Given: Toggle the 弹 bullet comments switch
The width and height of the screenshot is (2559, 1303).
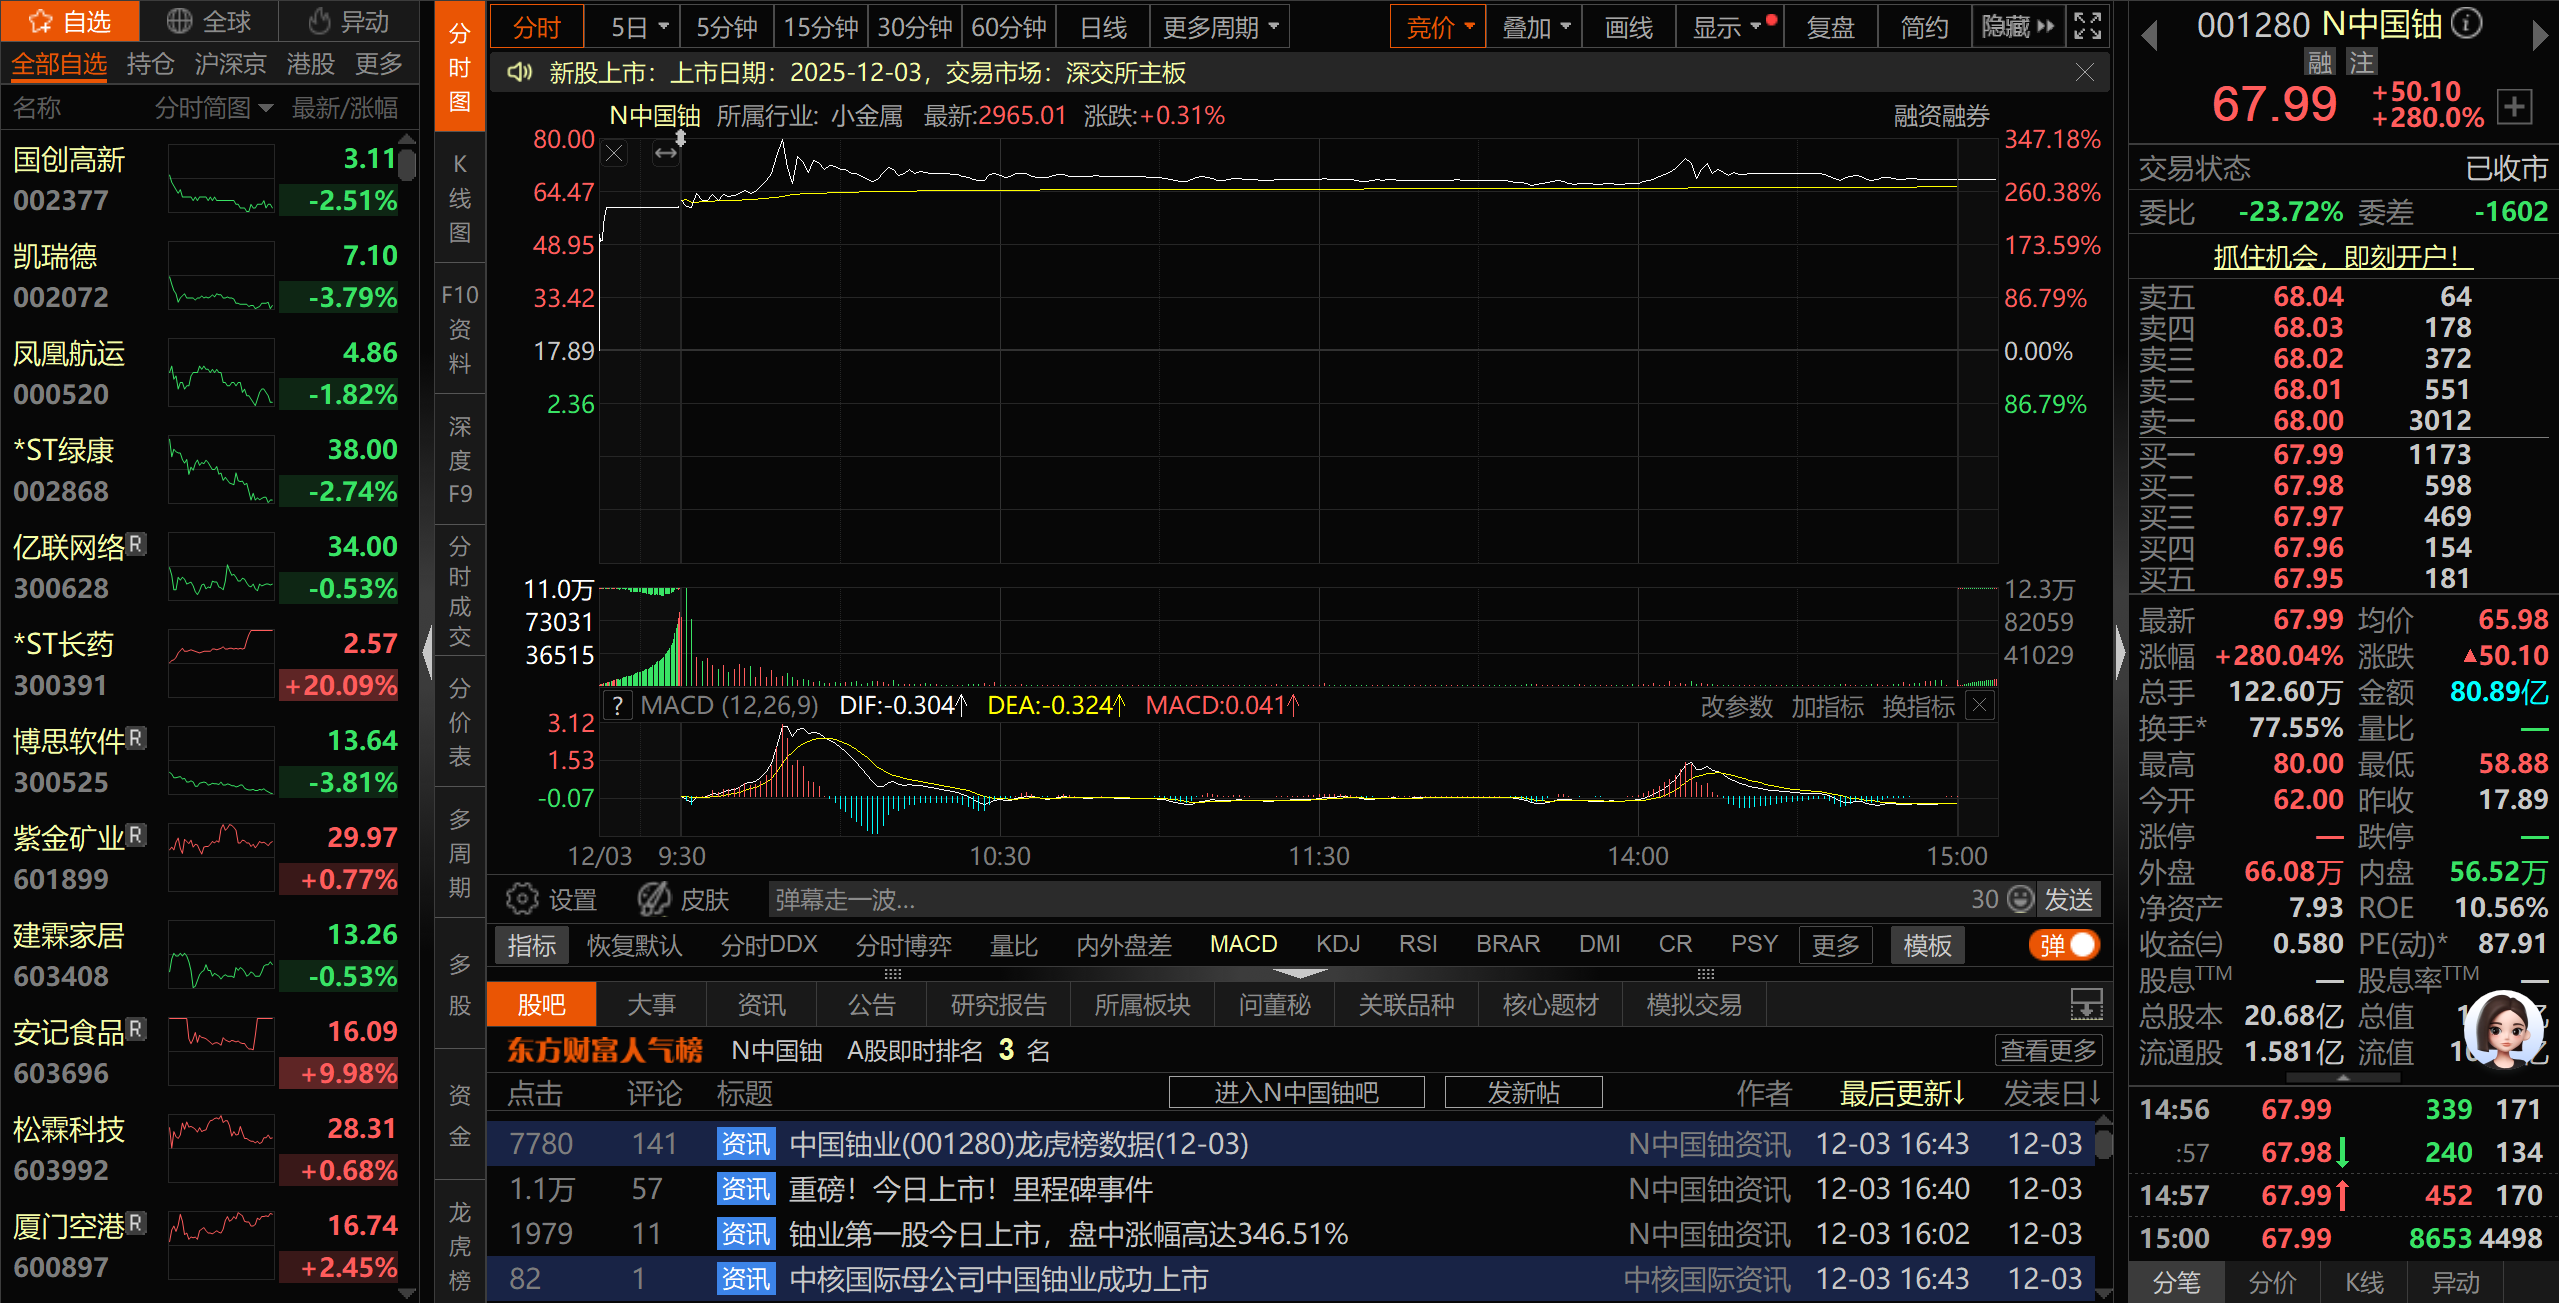Looking at the screenshot, I should point(2064,945).
